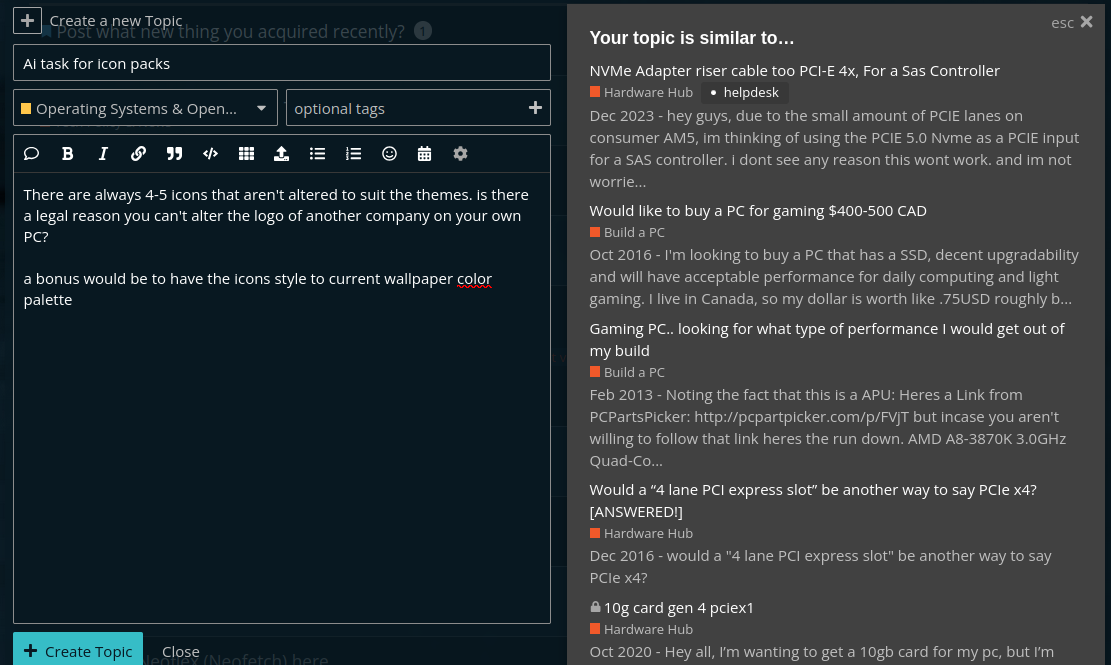
Task: Open the composer gear options
Action: pos(460,153)
